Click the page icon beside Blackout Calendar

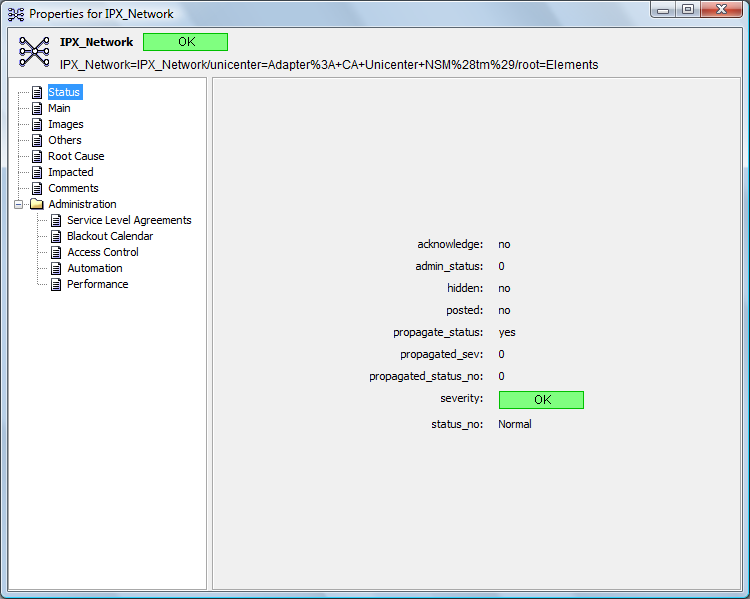click(56, 236)
